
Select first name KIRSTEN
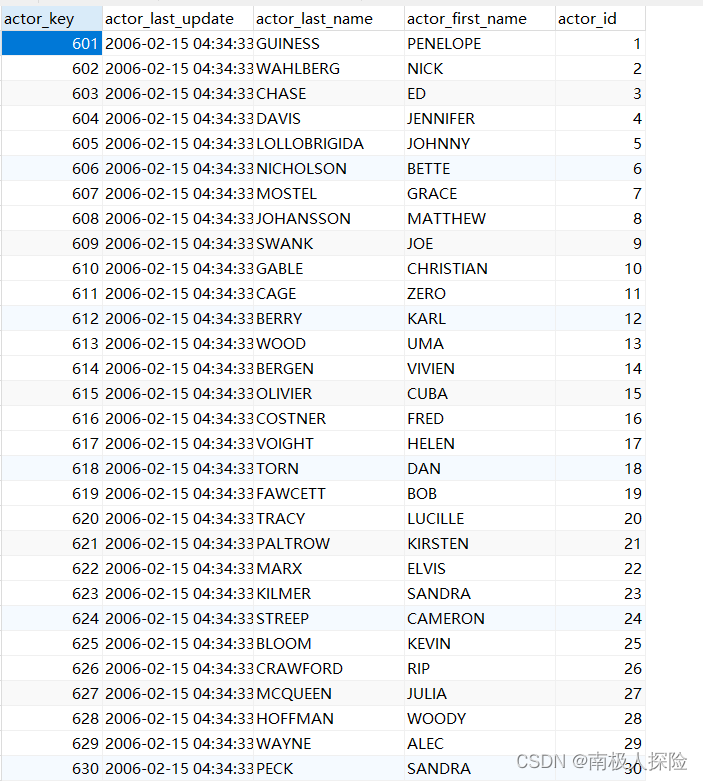tap(438, 543)
